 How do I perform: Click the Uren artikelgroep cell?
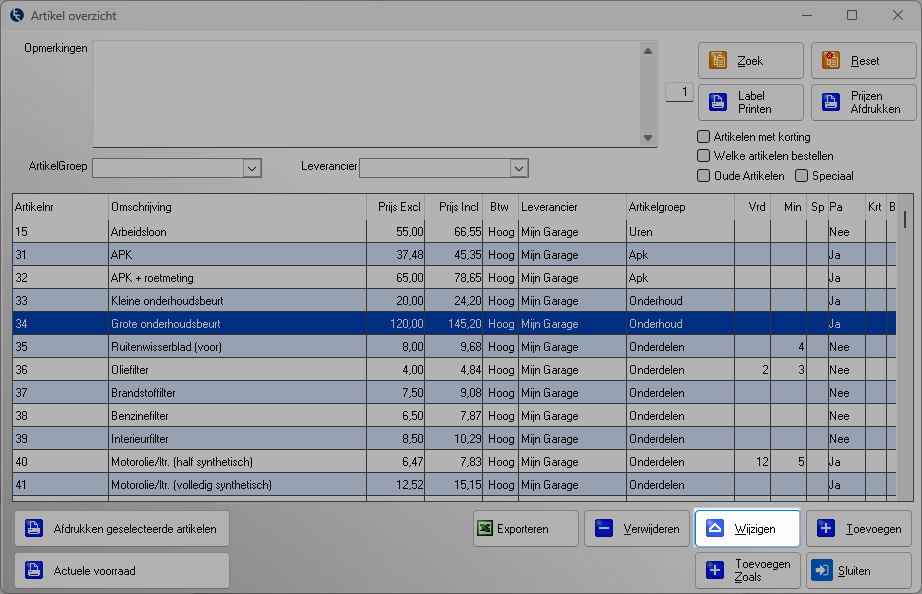click(680, 232)
